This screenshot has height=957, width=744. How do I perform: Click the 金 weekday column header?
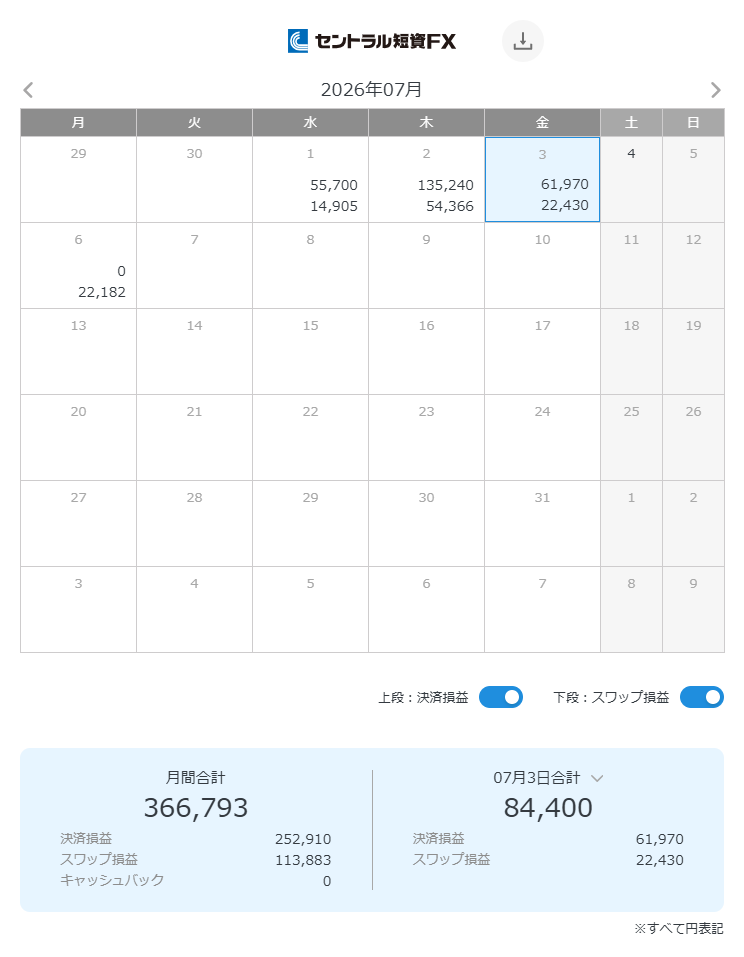(x=542, y=122)
